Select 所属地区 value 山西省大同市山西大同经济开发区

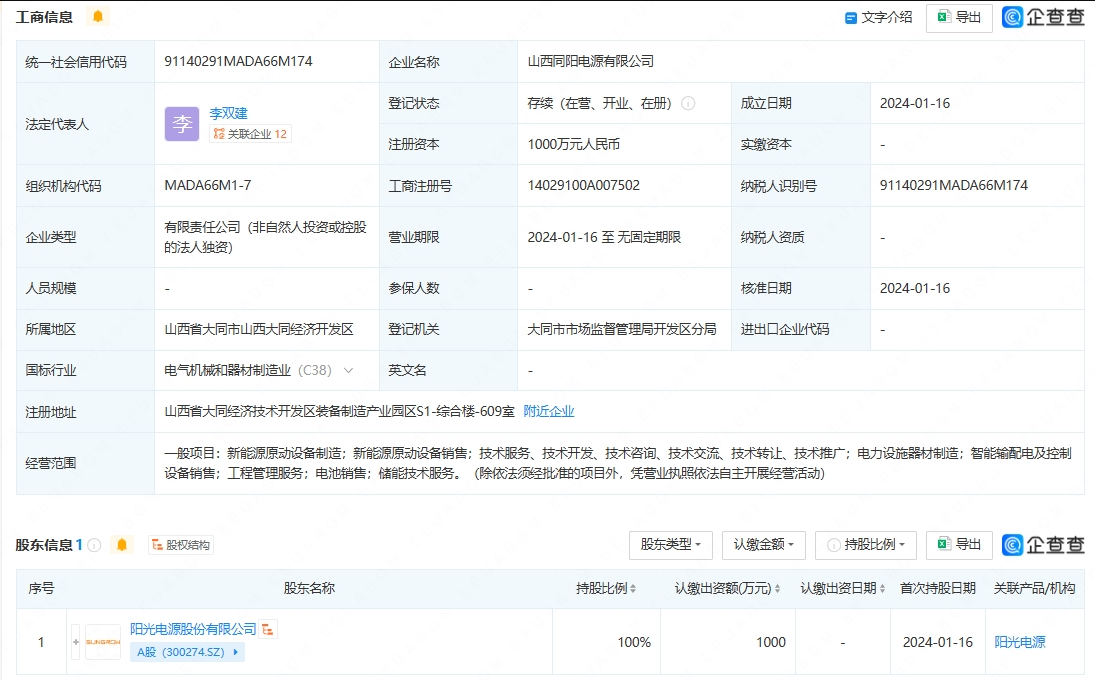[x=259, y=330]
